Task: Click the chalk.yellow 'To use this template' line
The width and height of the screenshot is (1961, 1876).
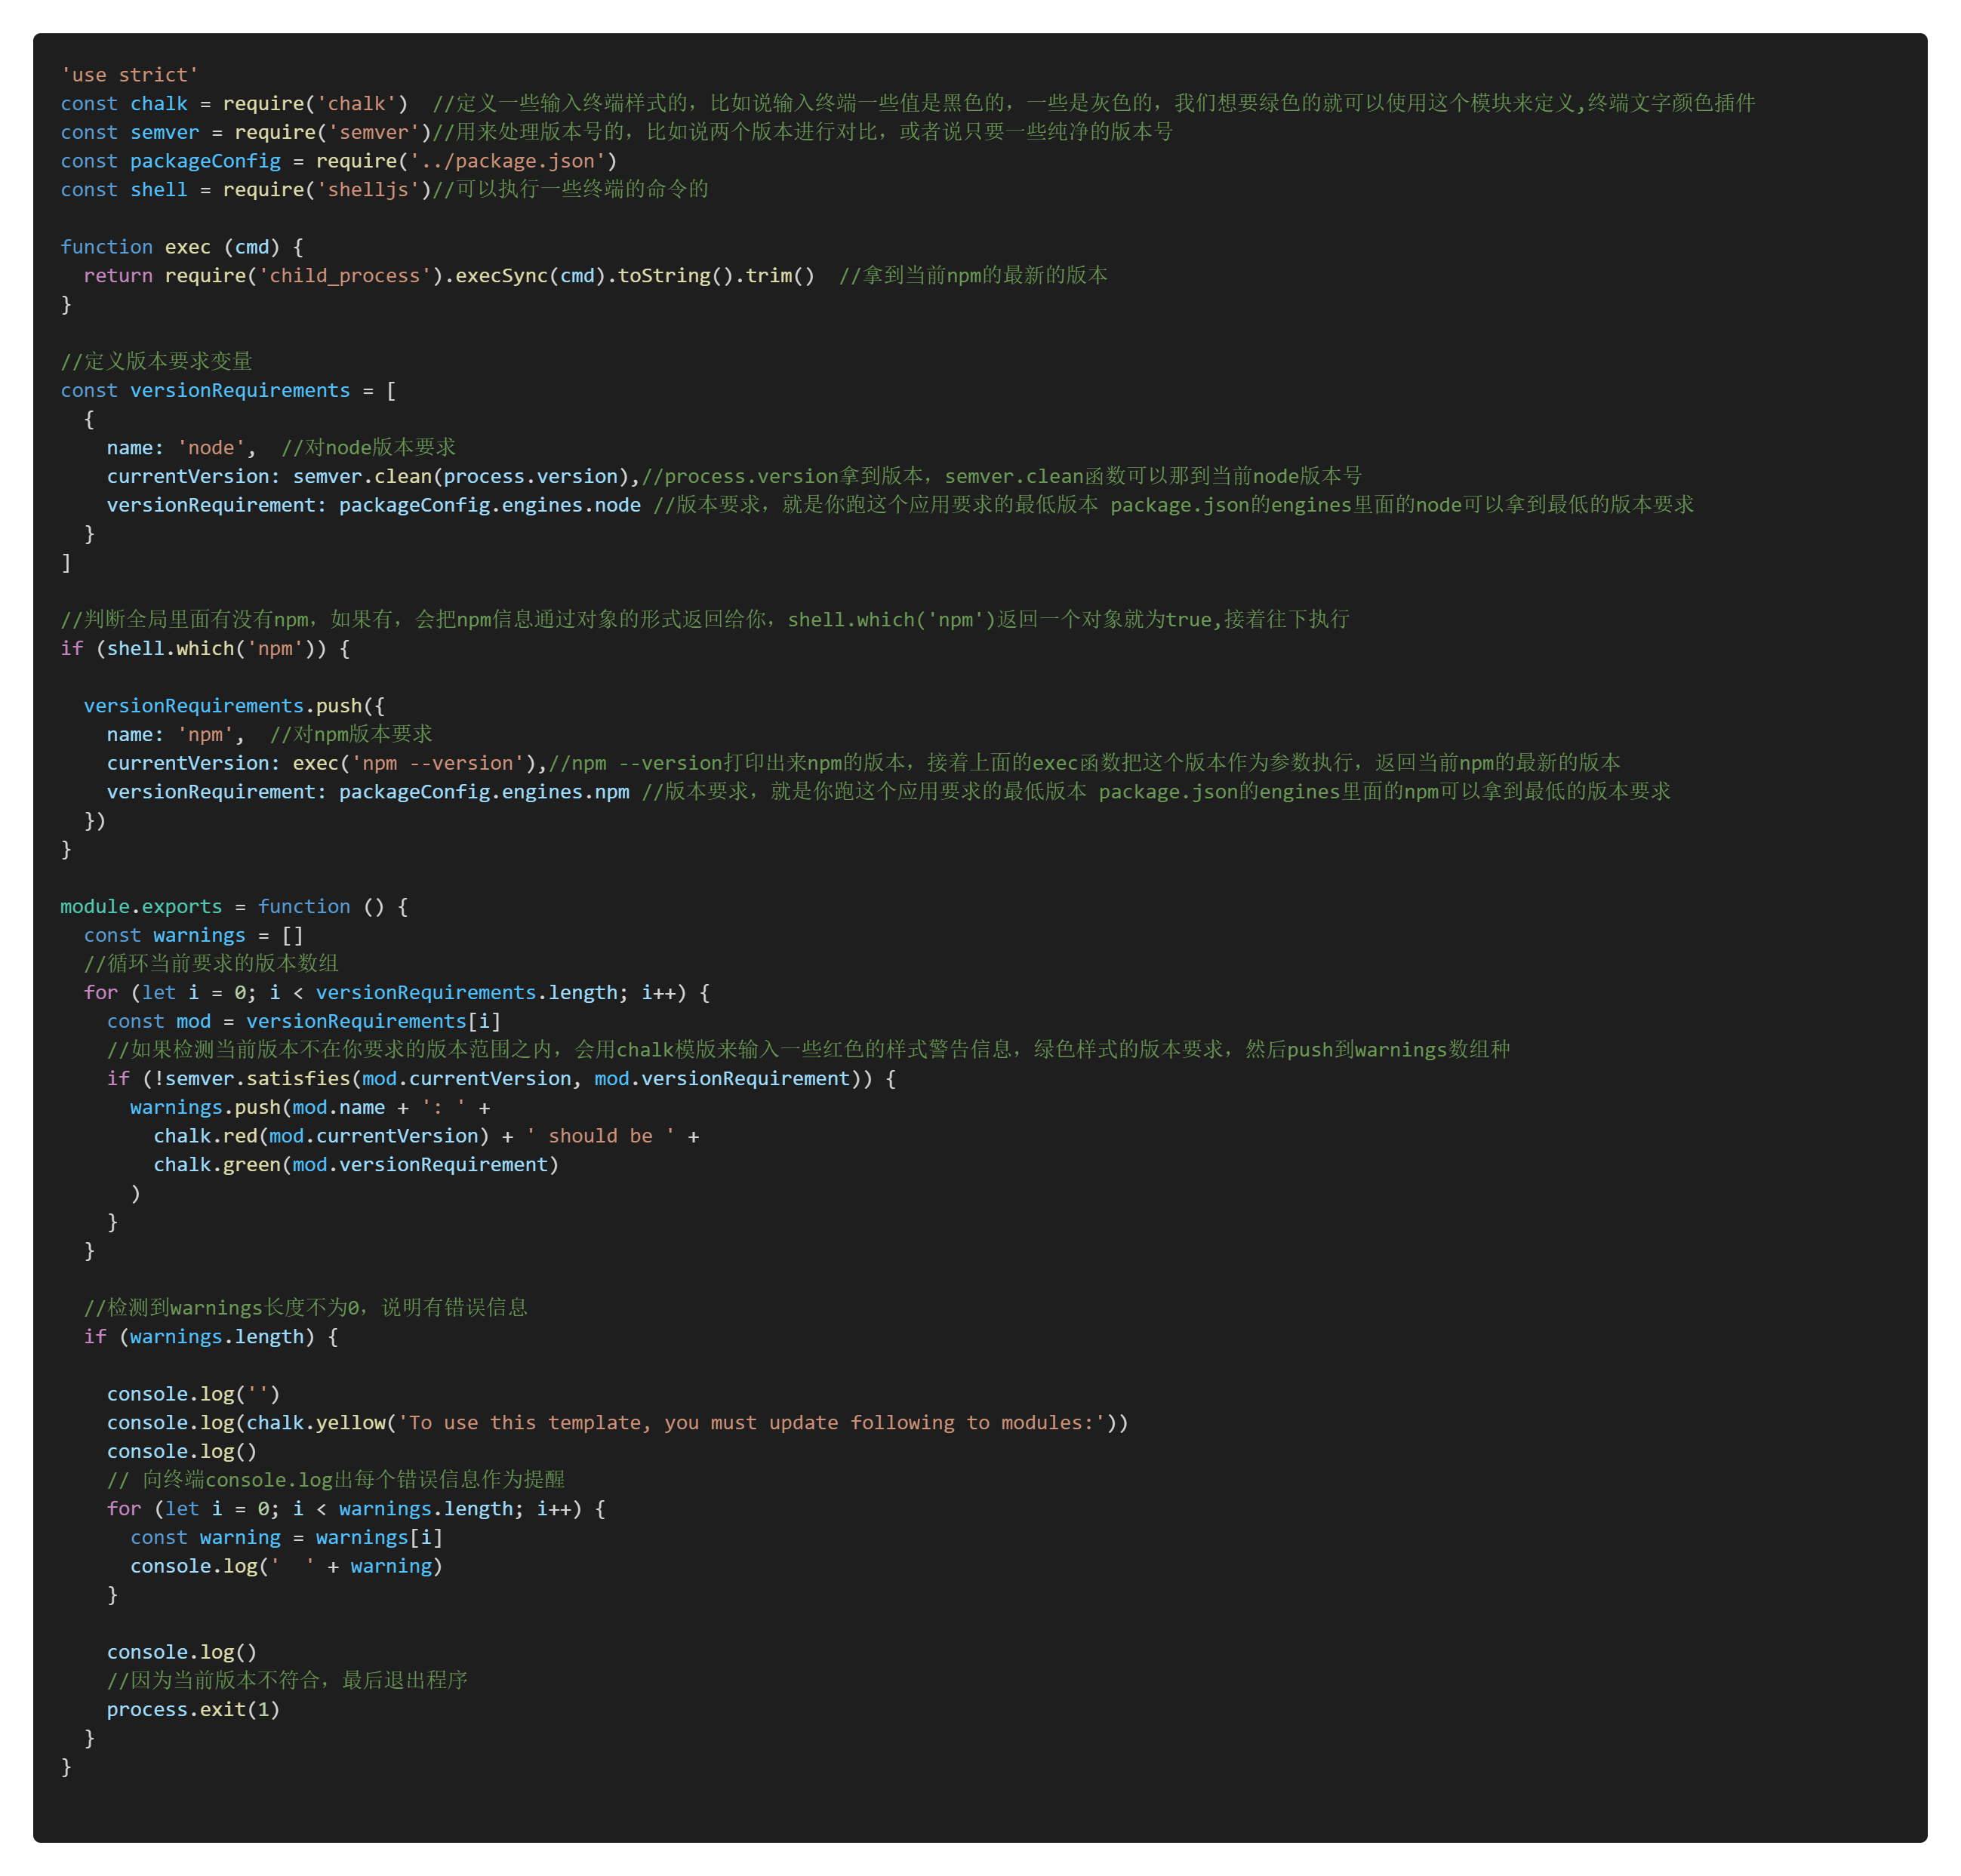Action: pos(617,1423)
